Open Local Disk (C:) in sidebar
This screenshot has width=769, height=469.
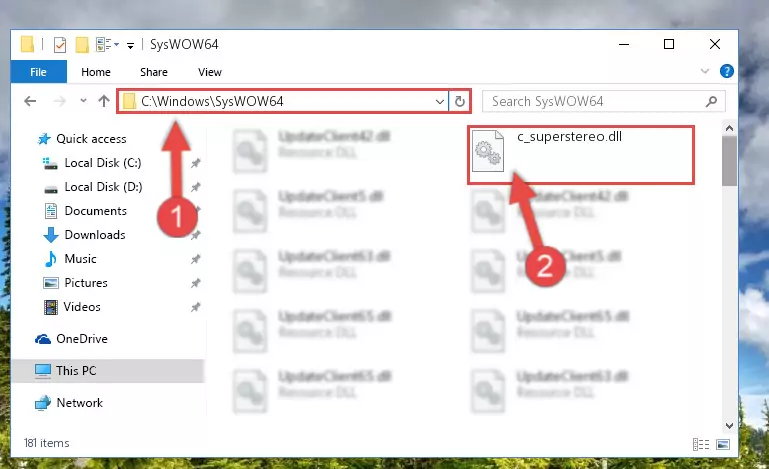[103, 163]
